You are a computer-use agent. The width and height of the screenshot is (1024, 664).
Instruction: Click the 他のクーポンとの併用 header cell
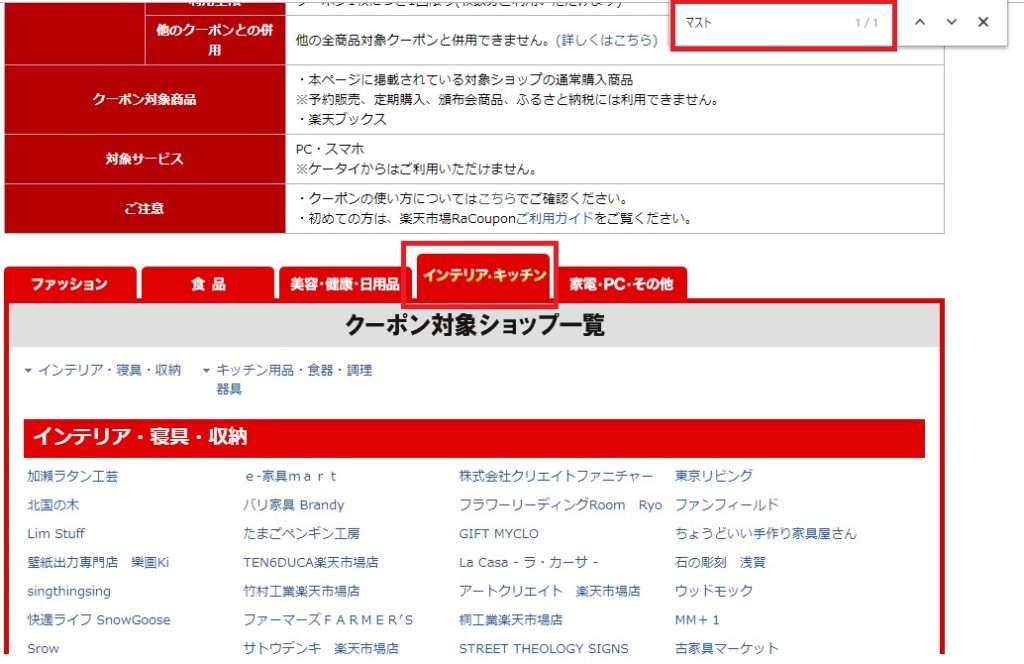[215, 40]
